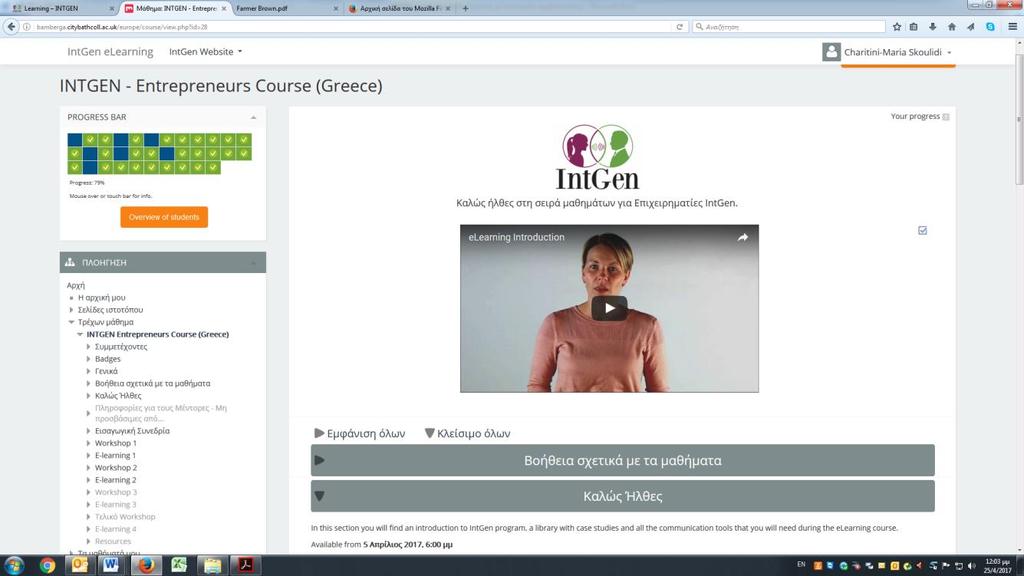
Task: Switch to the Αρχική σελίδα του Mozilla tab
Action: pos(400,8)
